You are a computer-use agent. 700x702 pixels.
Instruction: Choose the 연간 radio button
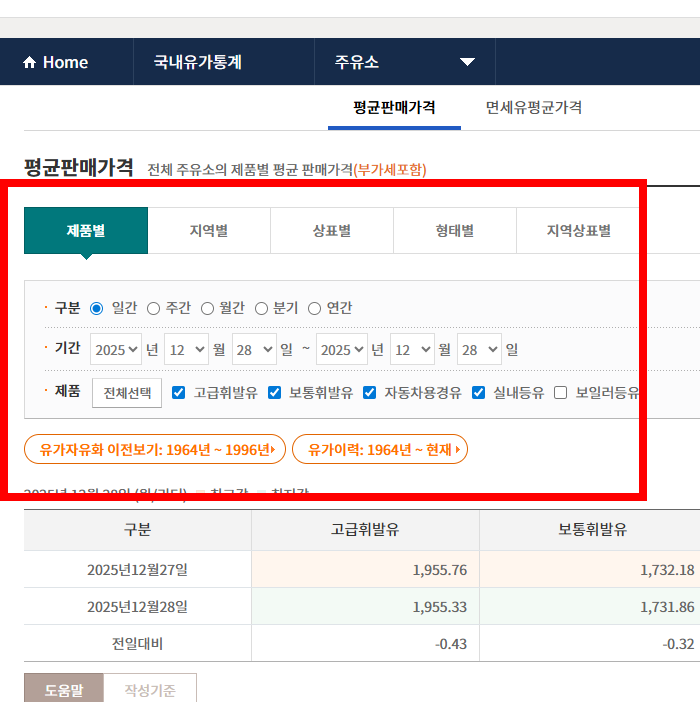315,308
